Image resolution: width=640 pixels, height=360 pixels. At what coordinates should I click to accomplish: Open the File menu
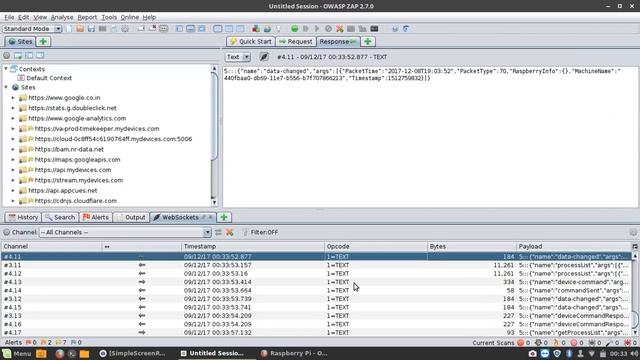[9, 17]
